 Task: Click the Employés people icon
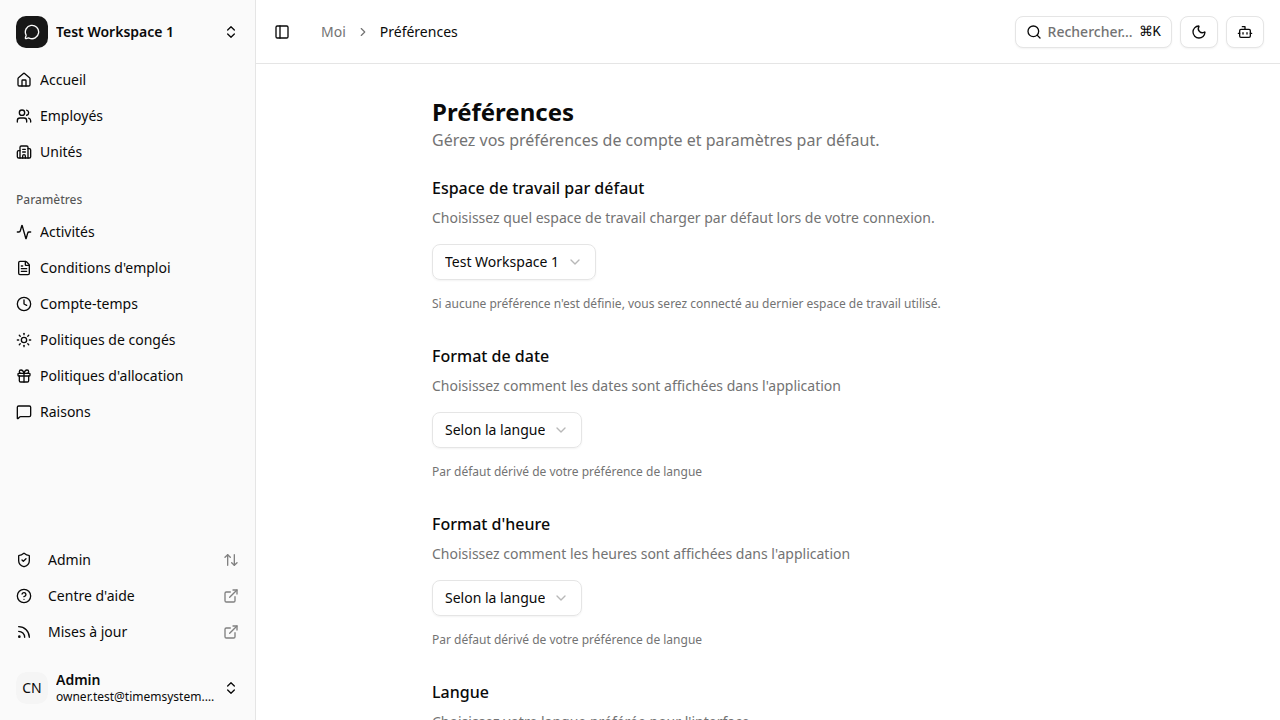pos(23,115)
